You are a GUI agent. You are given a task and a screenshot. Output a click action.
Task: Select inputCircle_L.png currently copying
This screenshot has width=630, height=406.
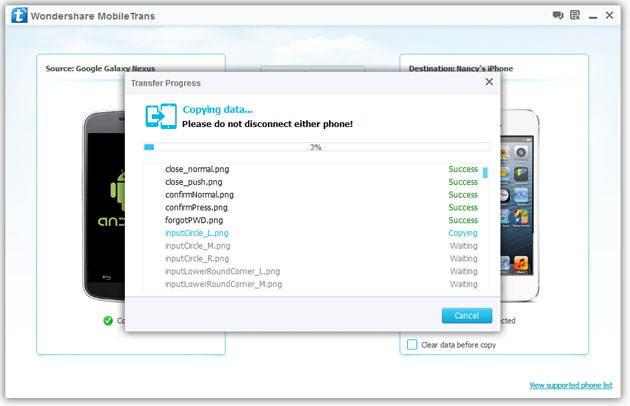[x=316, y=233]
